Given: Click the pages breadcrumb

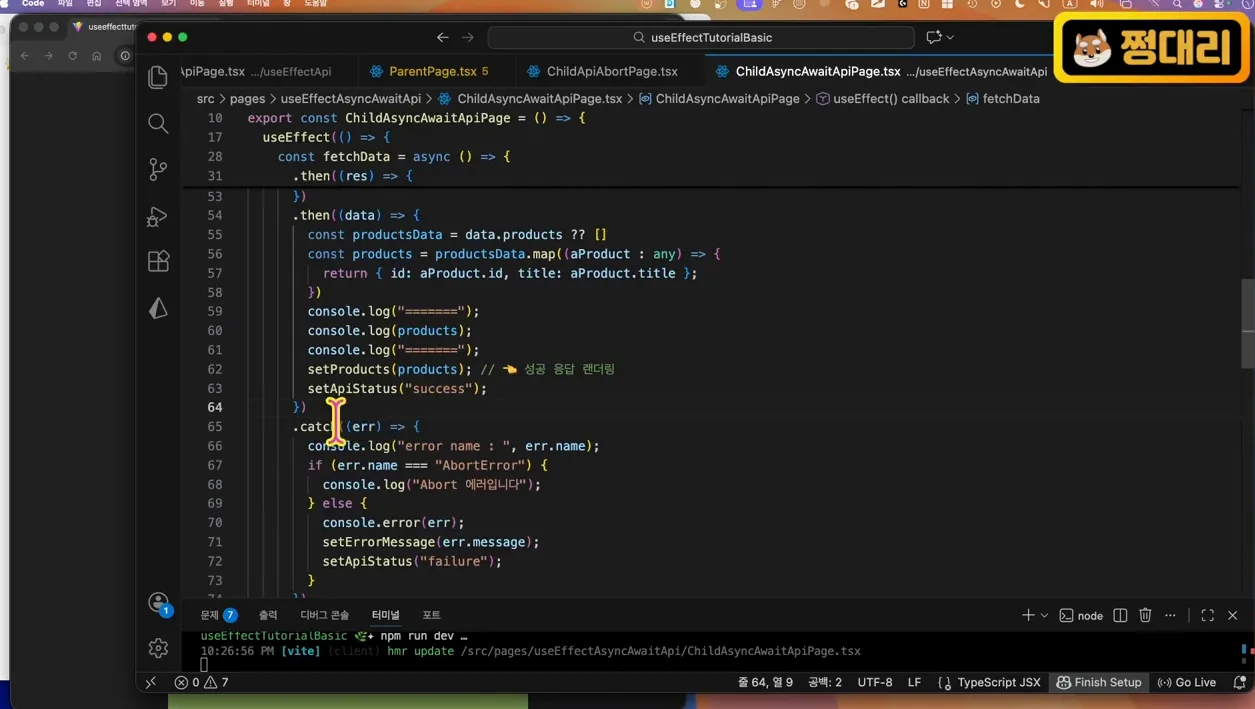Looking at the screenshot, I should tap(247, 99).
